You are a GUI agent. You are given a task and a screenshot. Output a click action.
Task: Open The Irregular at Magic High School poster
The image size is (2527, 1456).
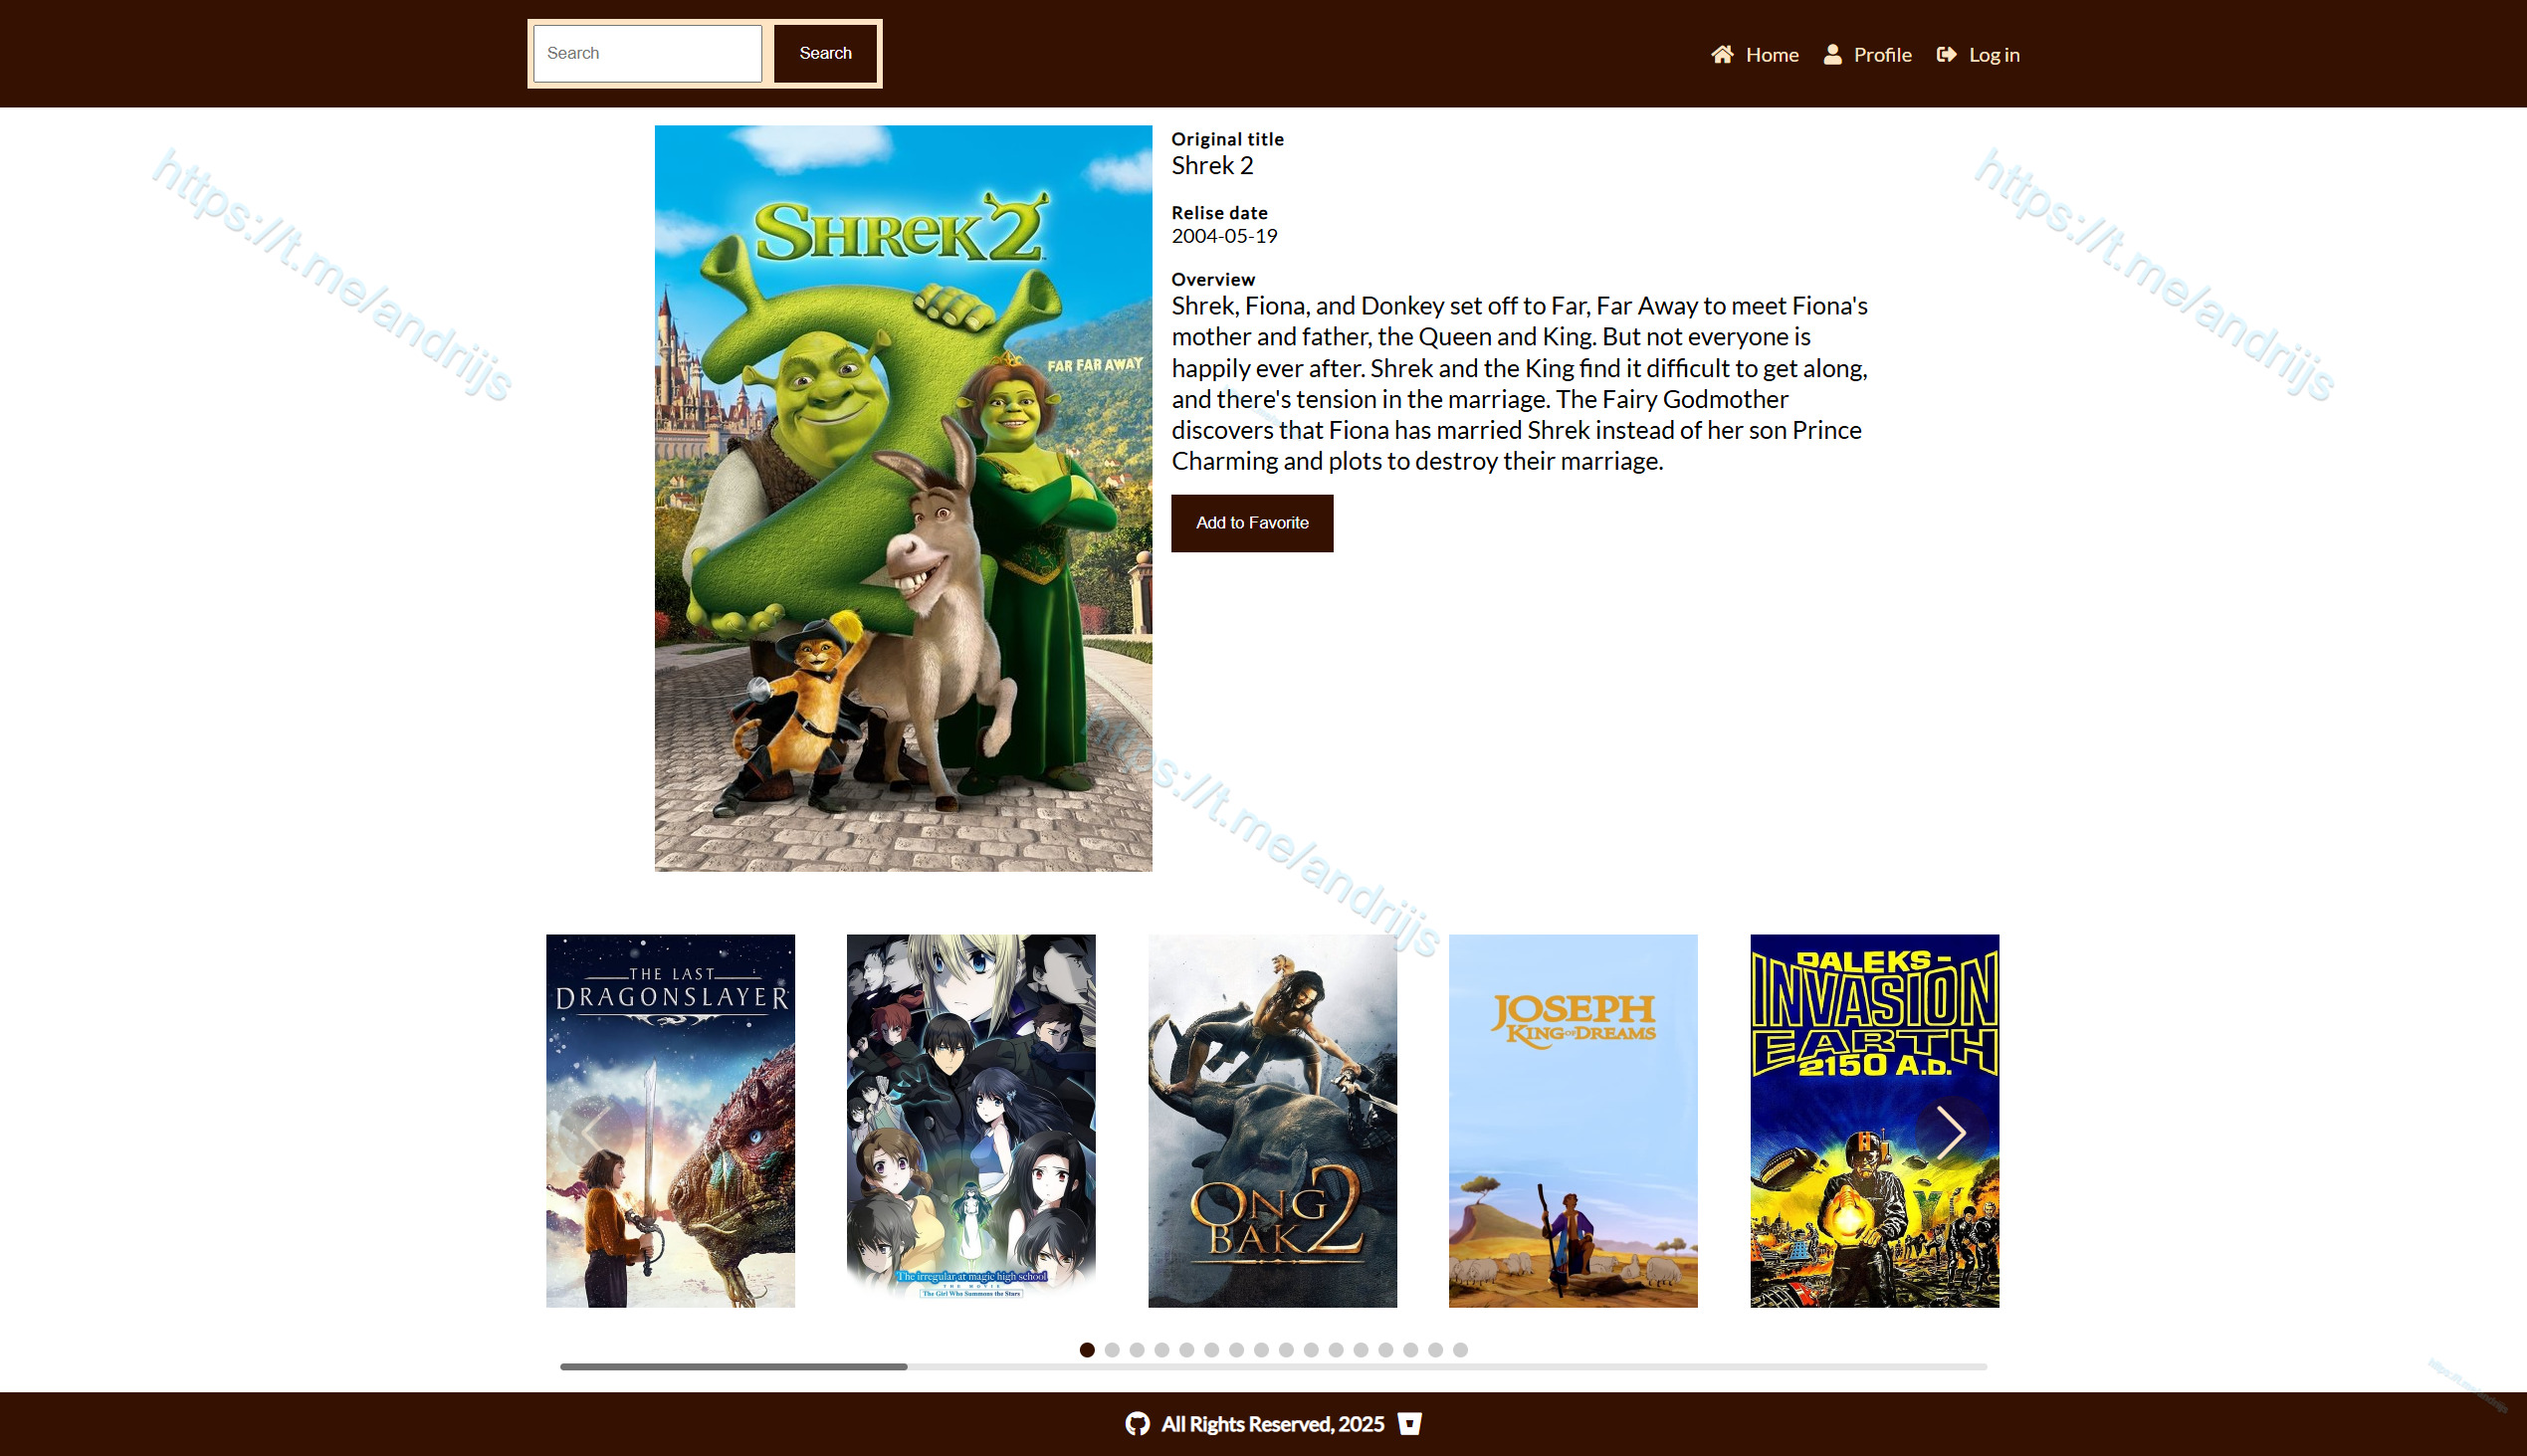point(971,1120)
